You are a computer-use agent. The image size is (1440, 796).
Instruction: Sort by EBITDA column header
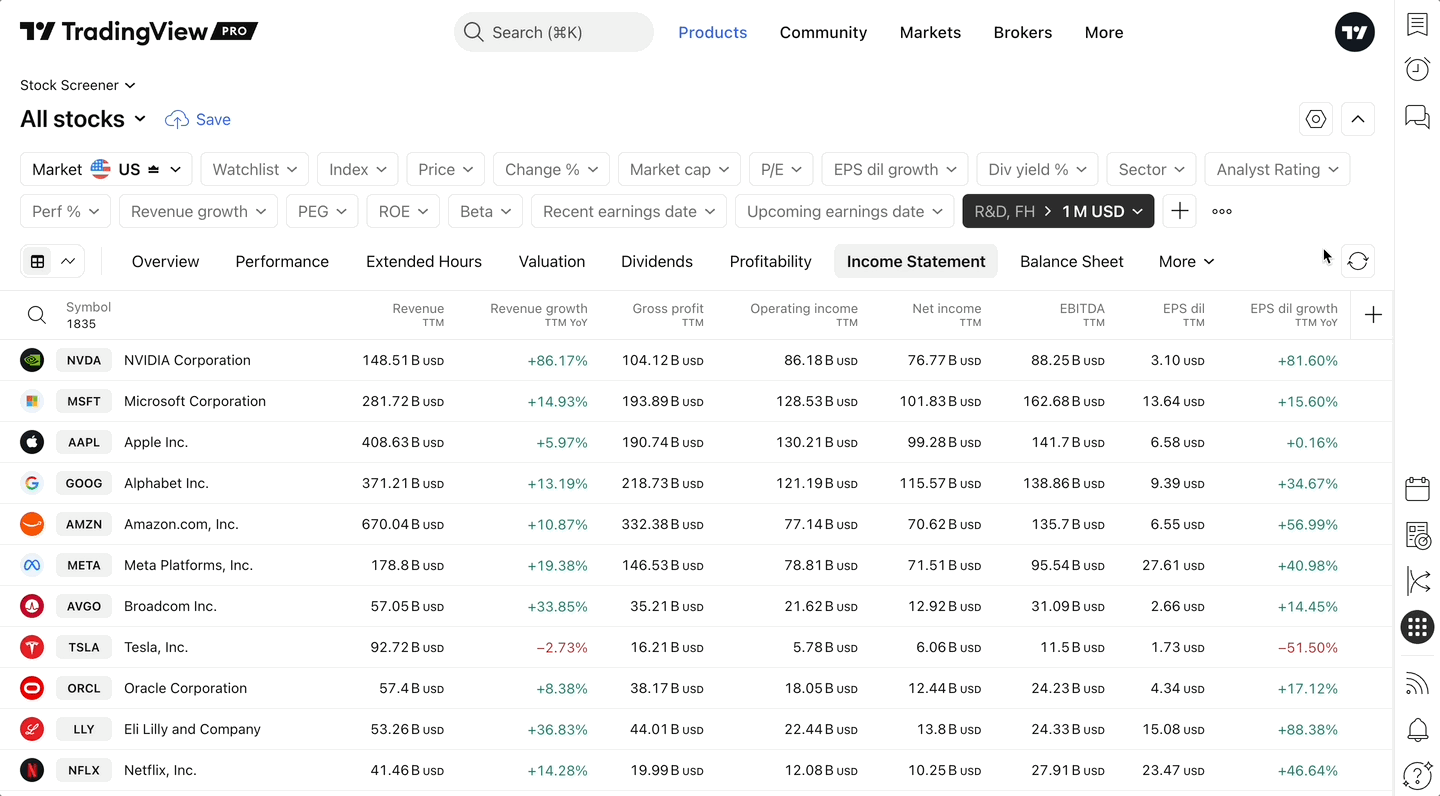[1082, 315]
